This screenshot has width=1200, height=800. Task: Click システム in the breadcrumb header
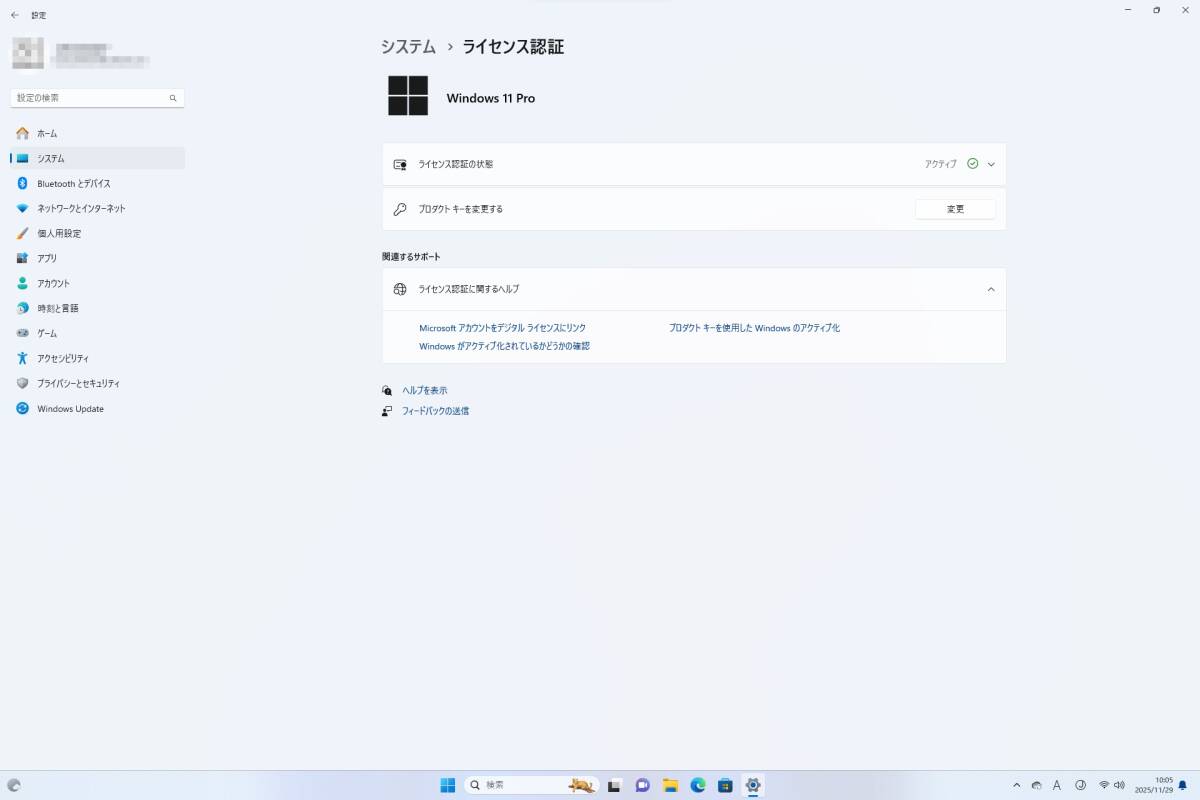(408, 47)
